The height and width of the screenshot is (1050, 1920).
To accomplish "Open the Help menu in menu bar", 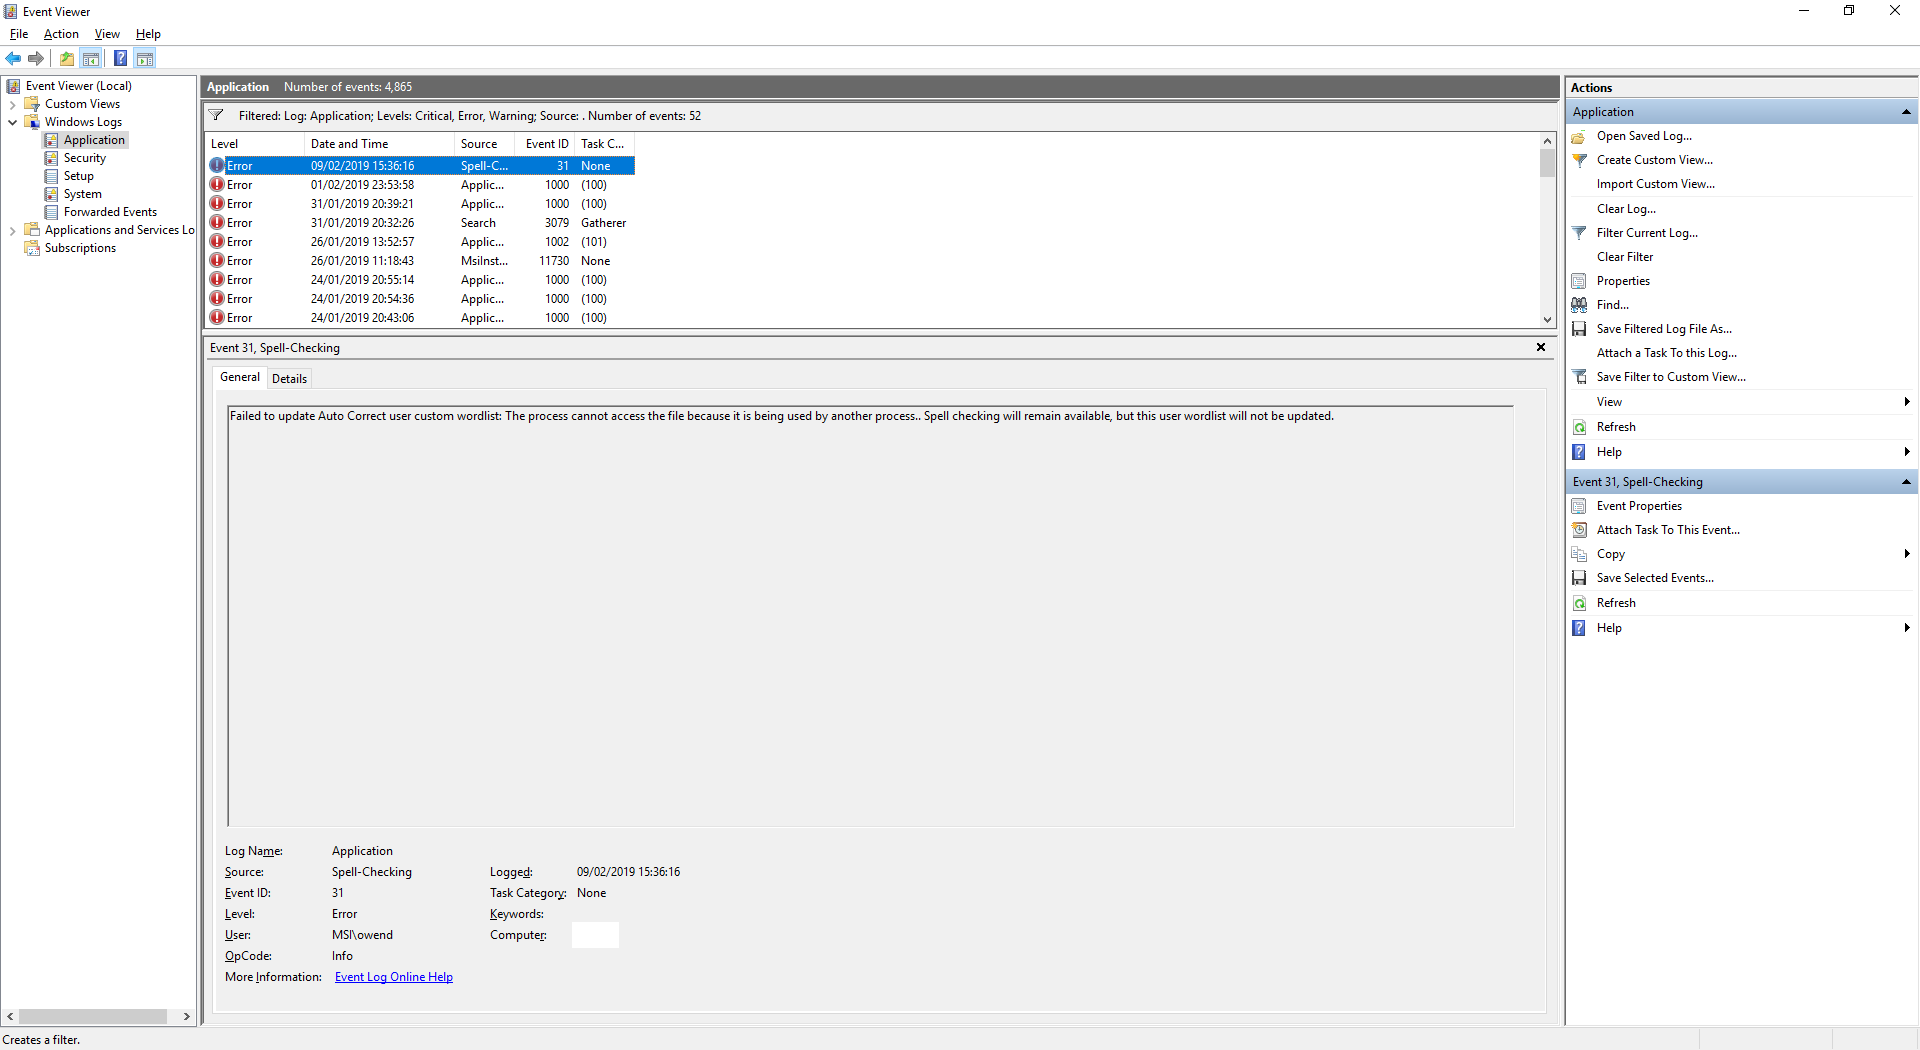I will coord(148,34).
